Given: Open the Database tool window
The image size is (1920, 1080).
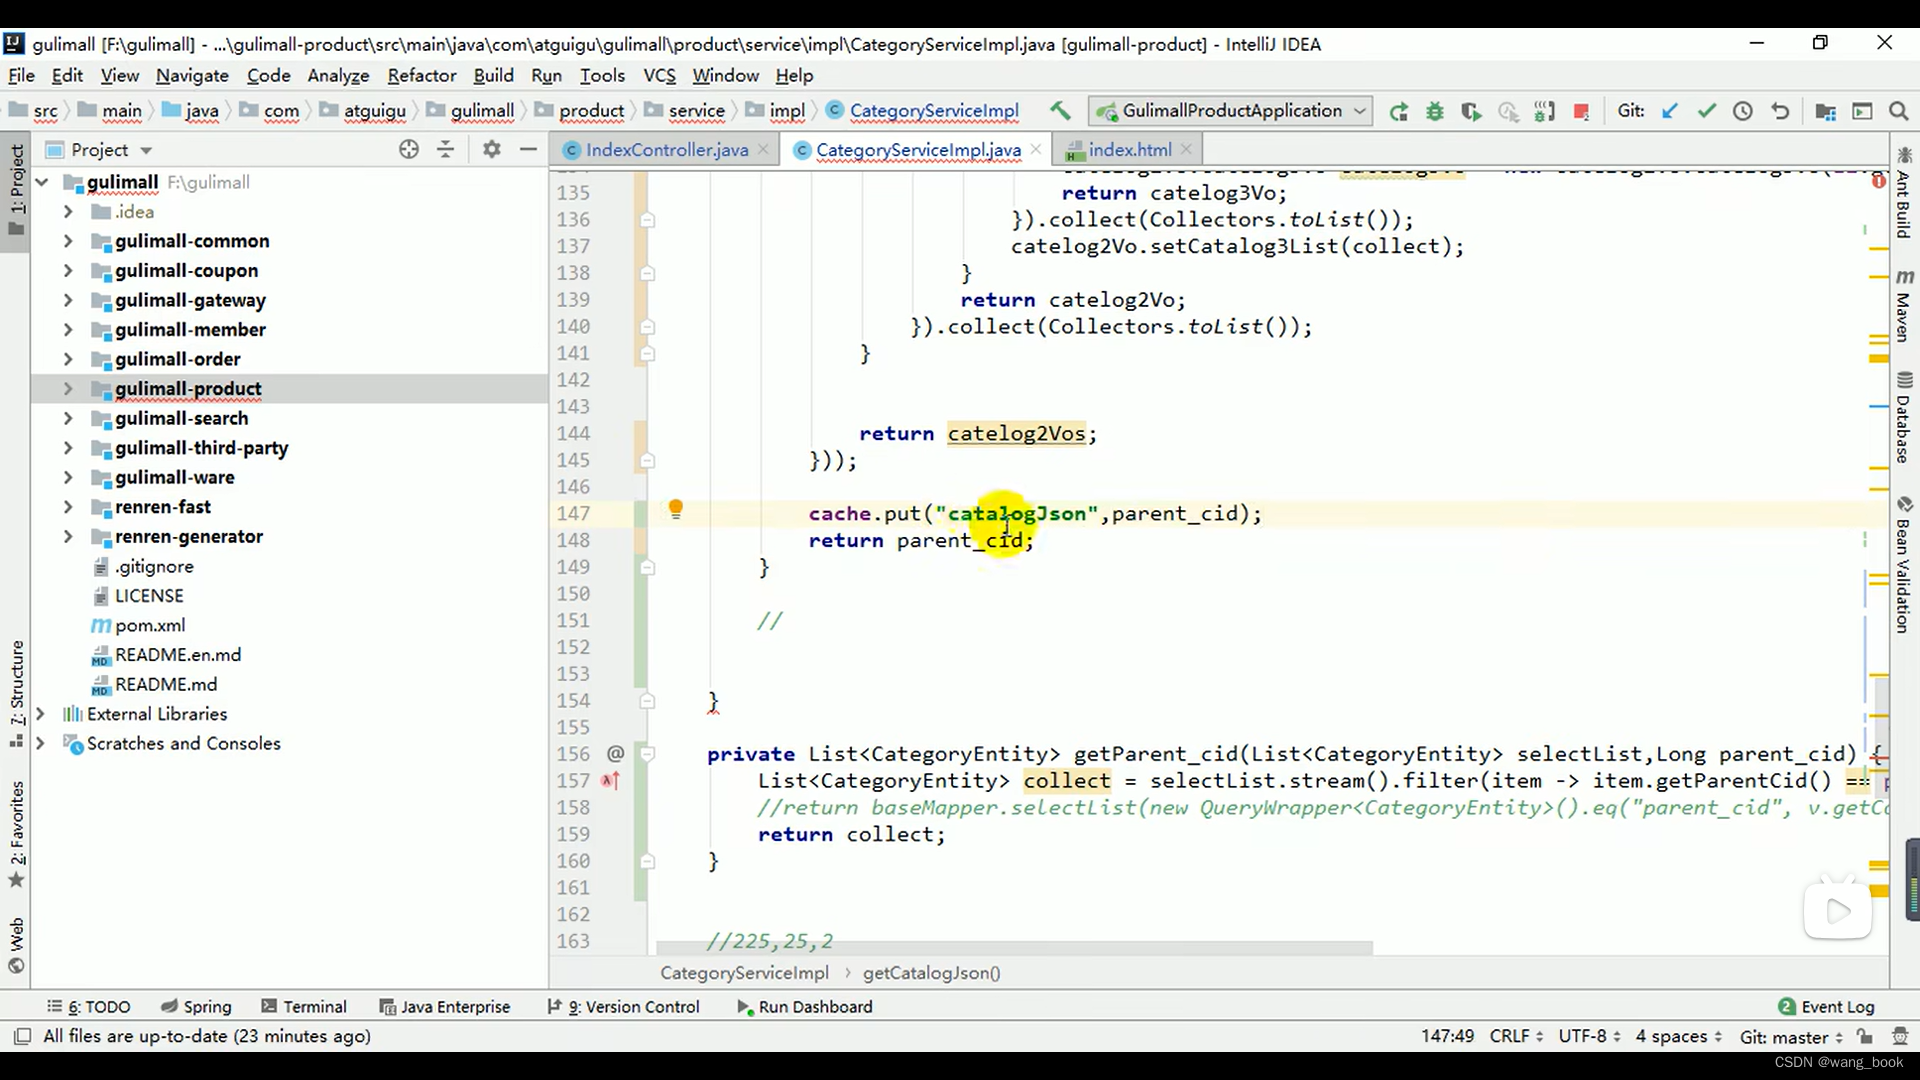Looking at the screenshot, I should coord(1904,418).
